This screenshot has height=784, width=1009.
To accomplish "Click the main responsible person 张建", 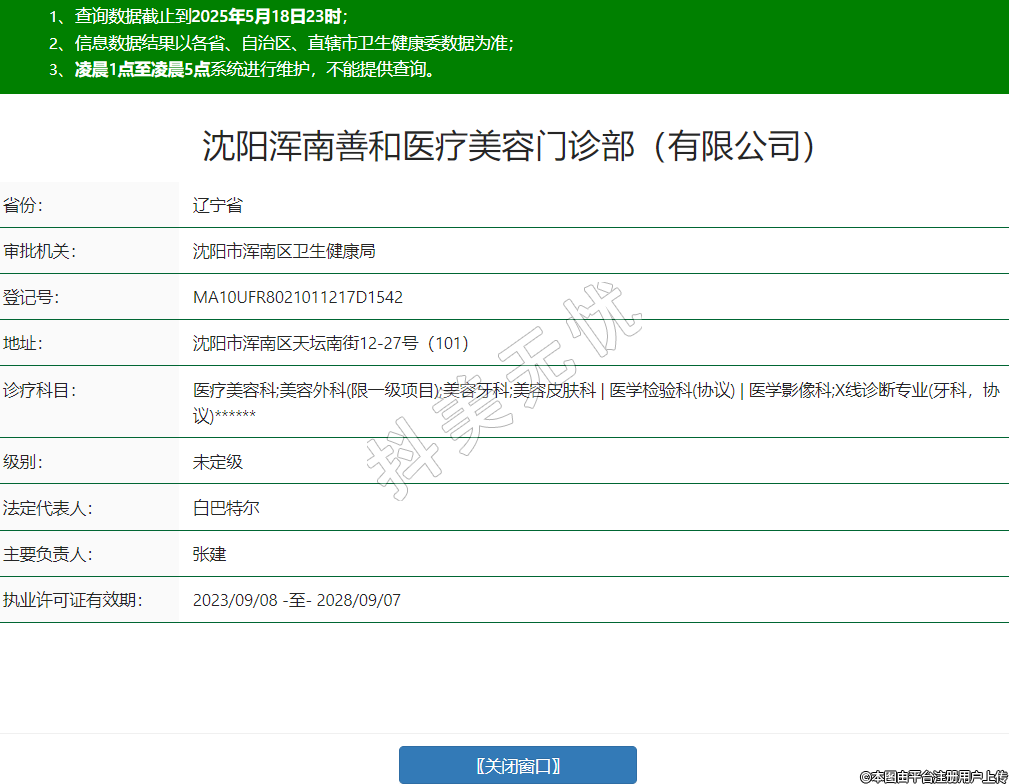I will click(x=210, y=554).
